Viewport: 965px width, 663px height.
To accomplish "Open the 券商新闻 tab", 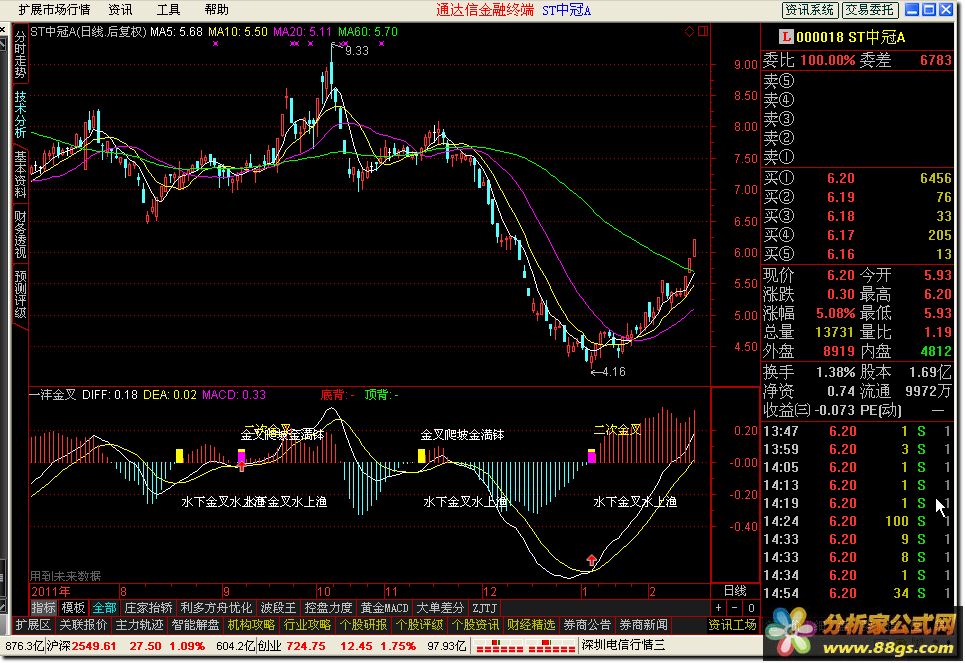I will coord(643,625).
